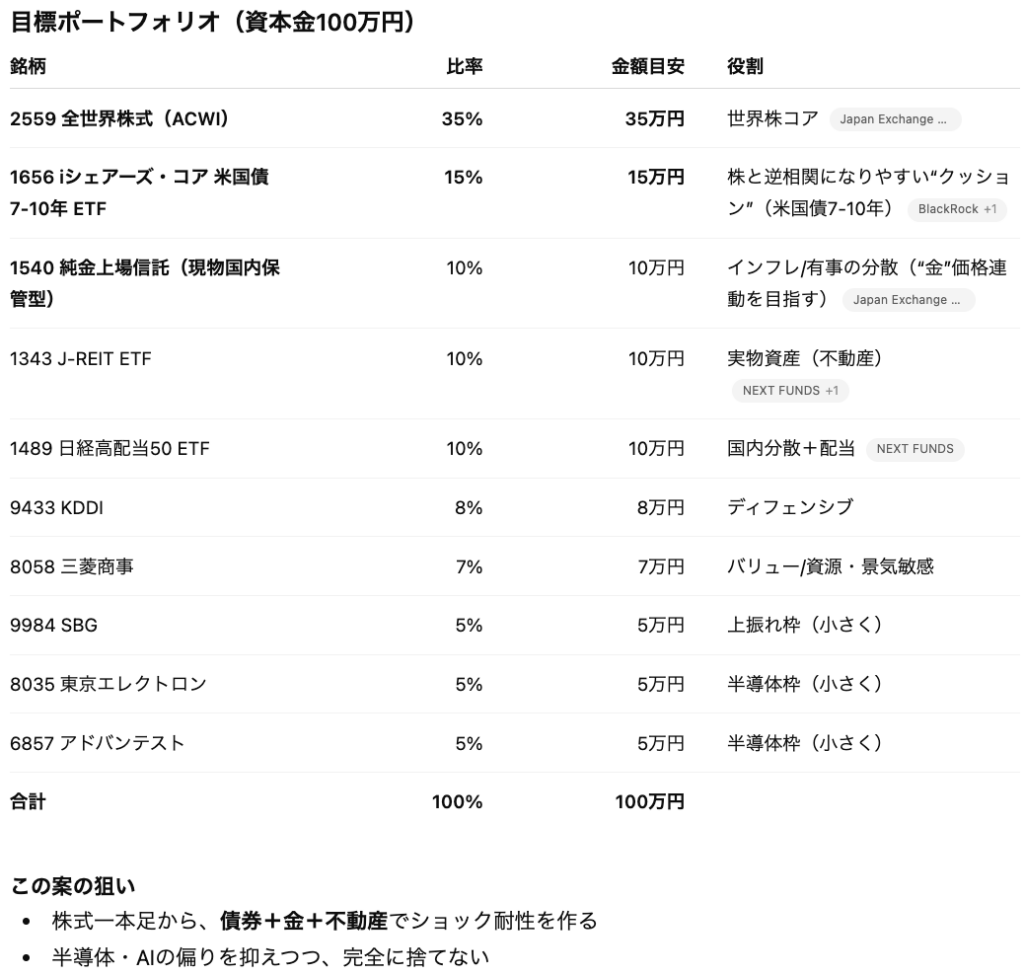Click the 1343 J-REIT ETF cell
Viewport: 1024px width, 975px height.
[x=81, y=358]
